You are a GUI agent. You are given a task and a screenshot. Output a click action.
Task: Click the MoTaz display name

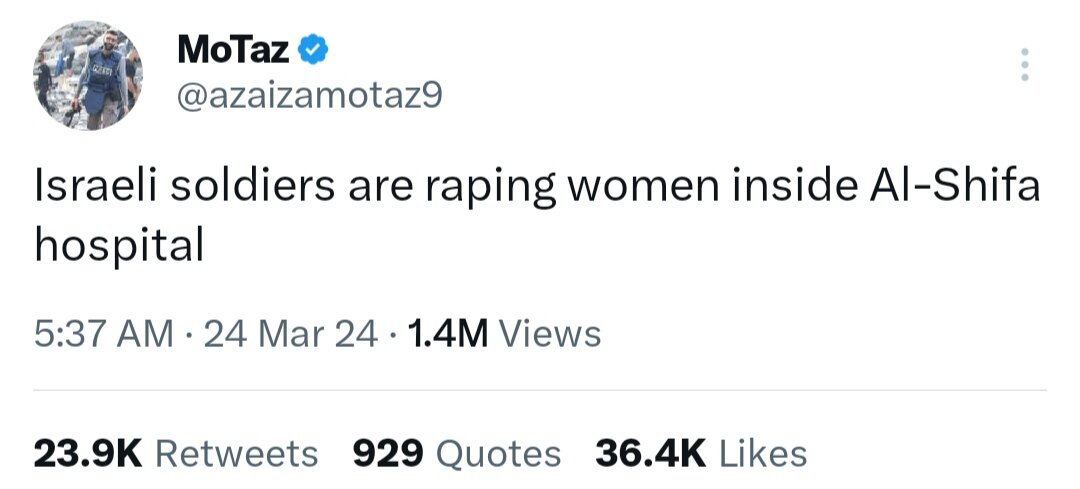(236, 47)
